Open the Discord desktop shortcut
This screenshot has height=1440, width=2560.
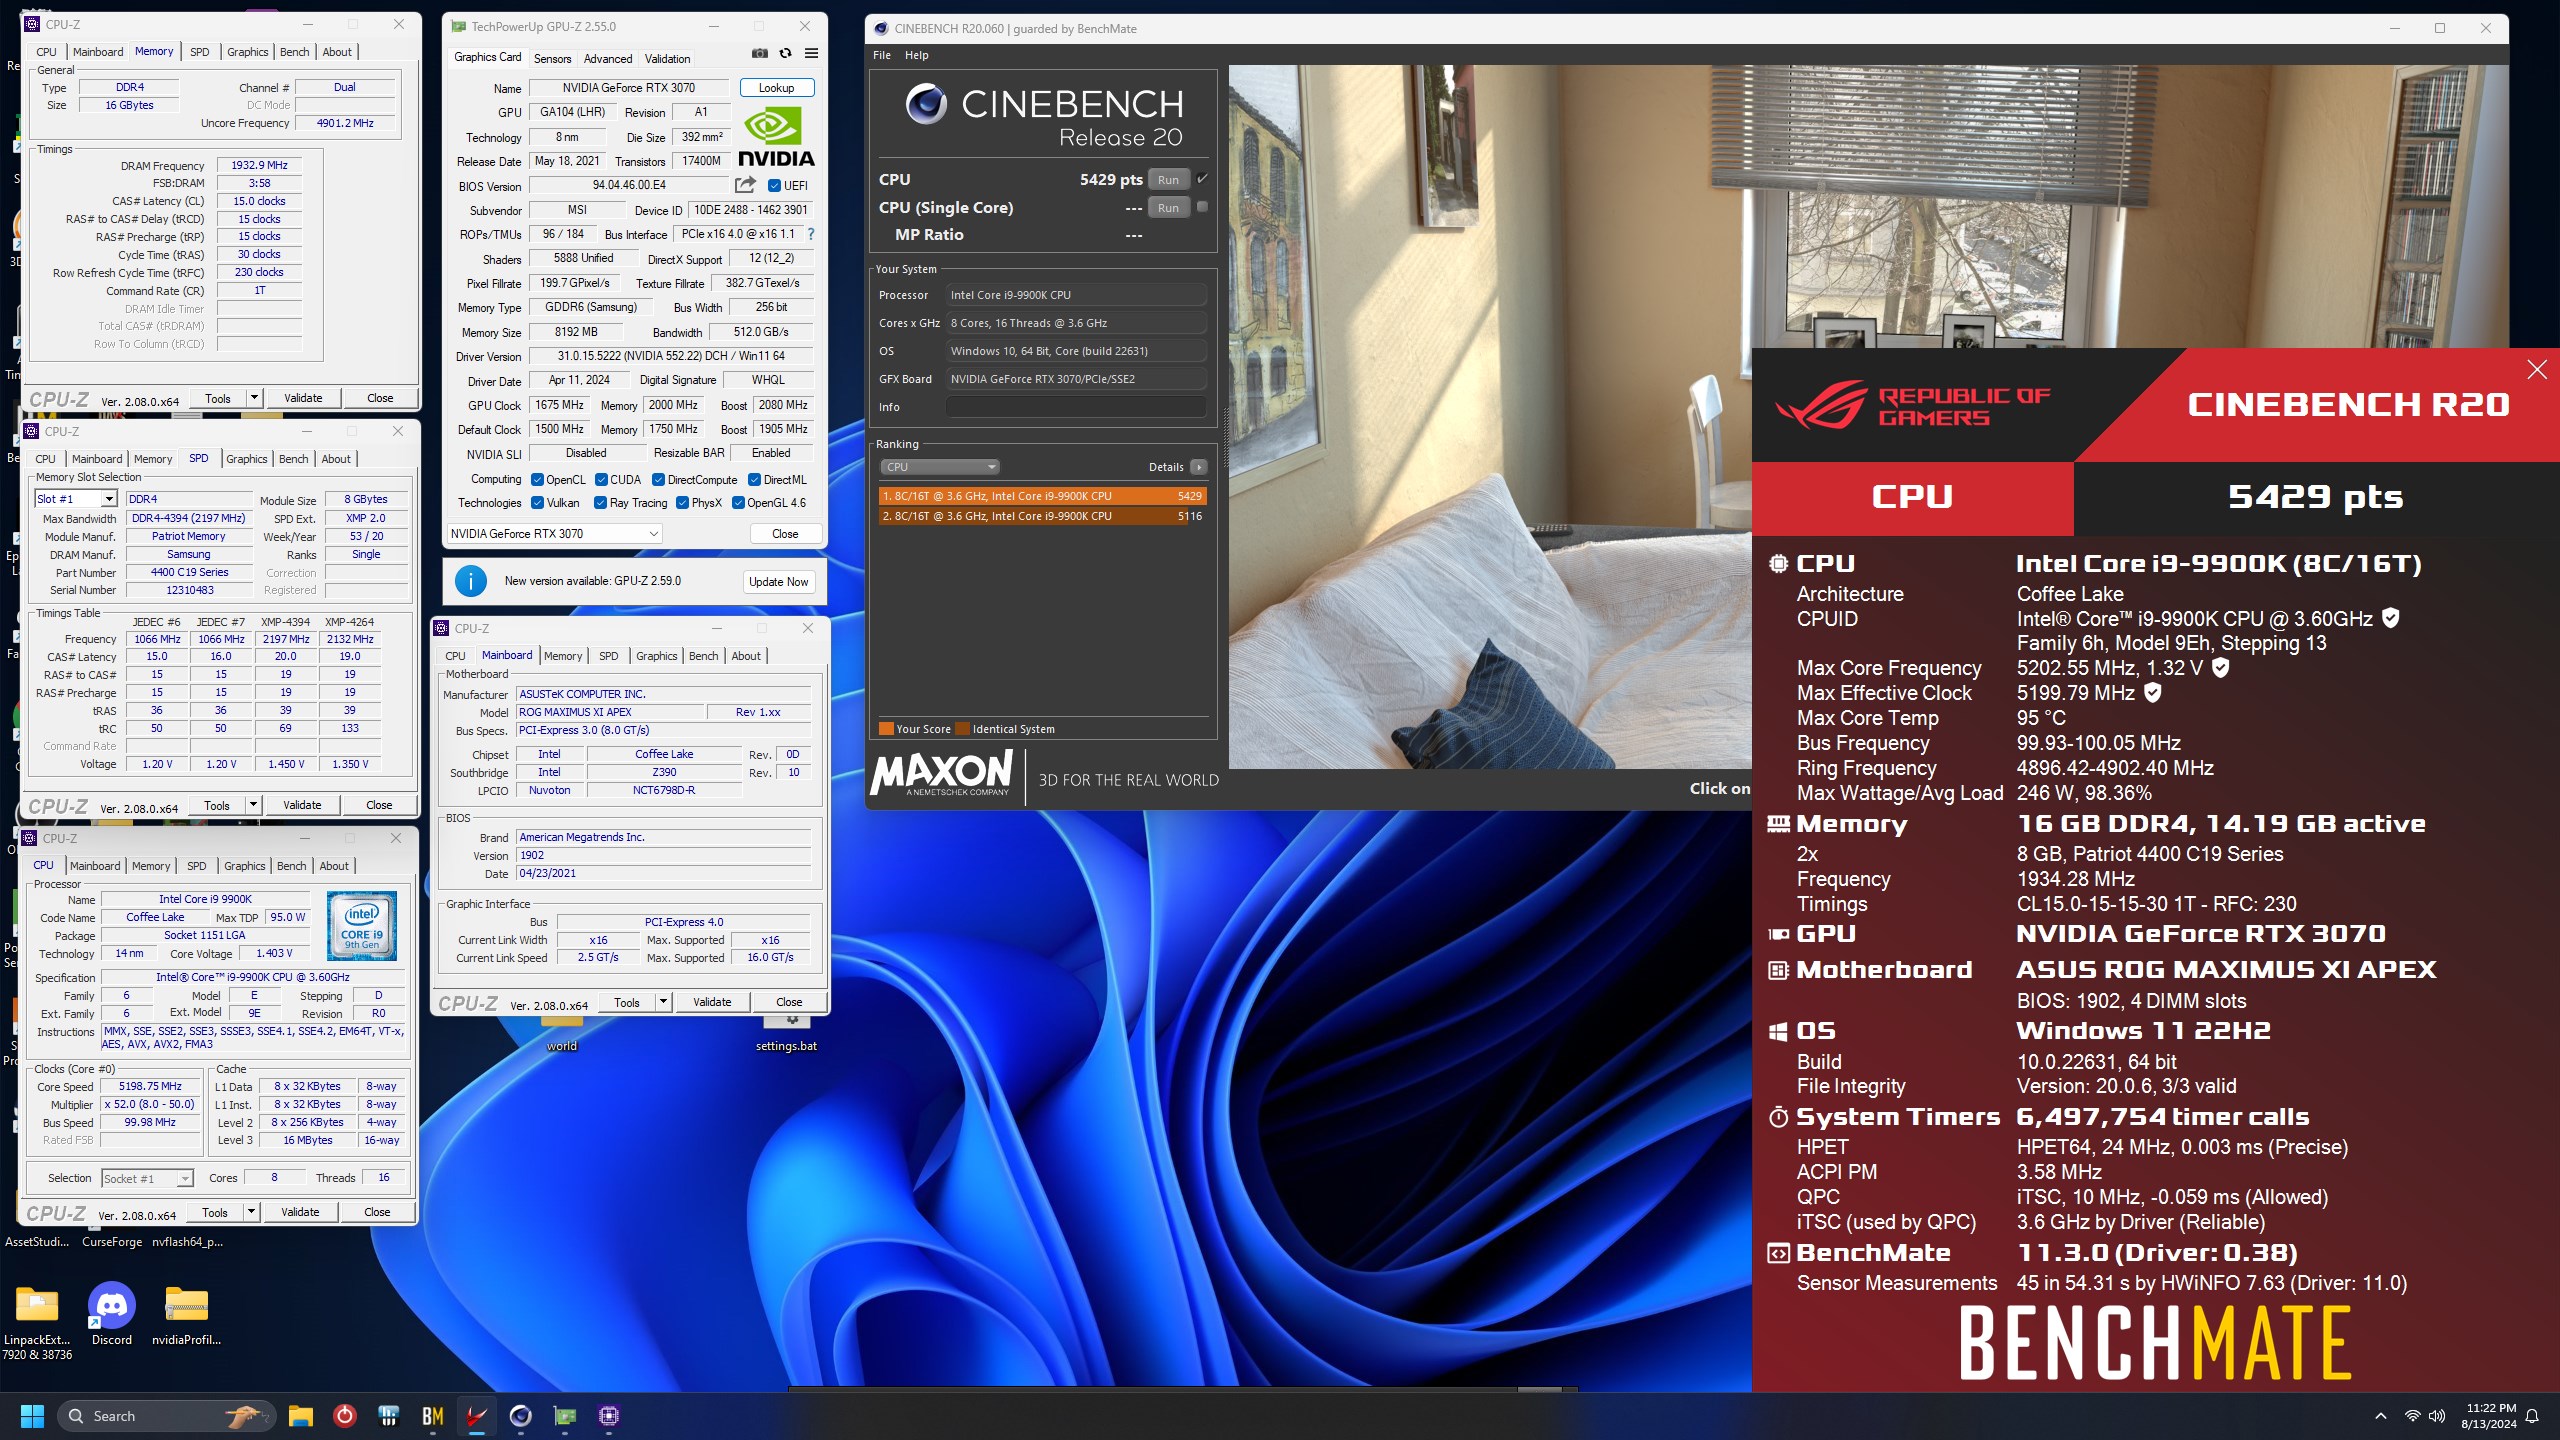click(x=112, y=1314)
